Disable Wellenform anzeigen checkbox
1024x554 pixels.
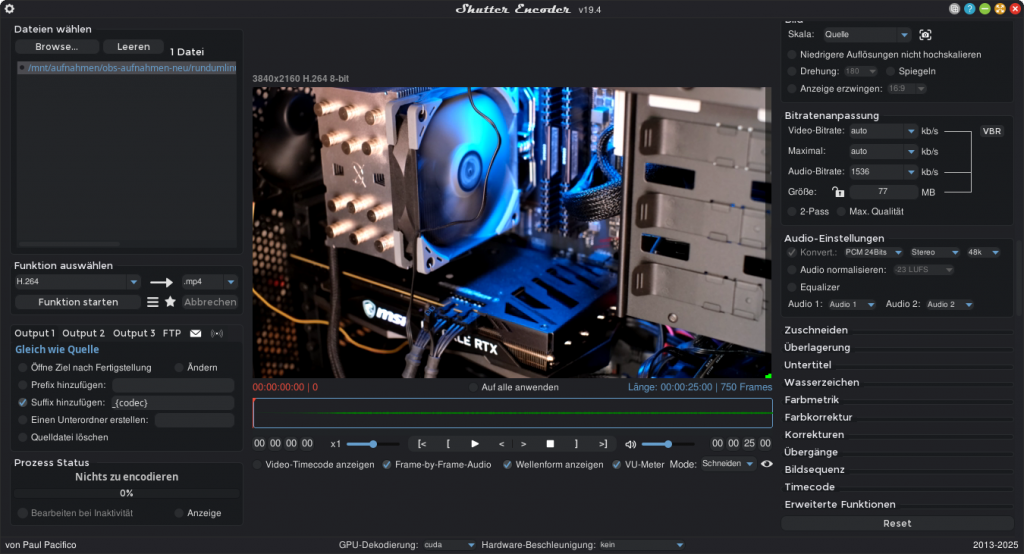[x=507, y=465]
